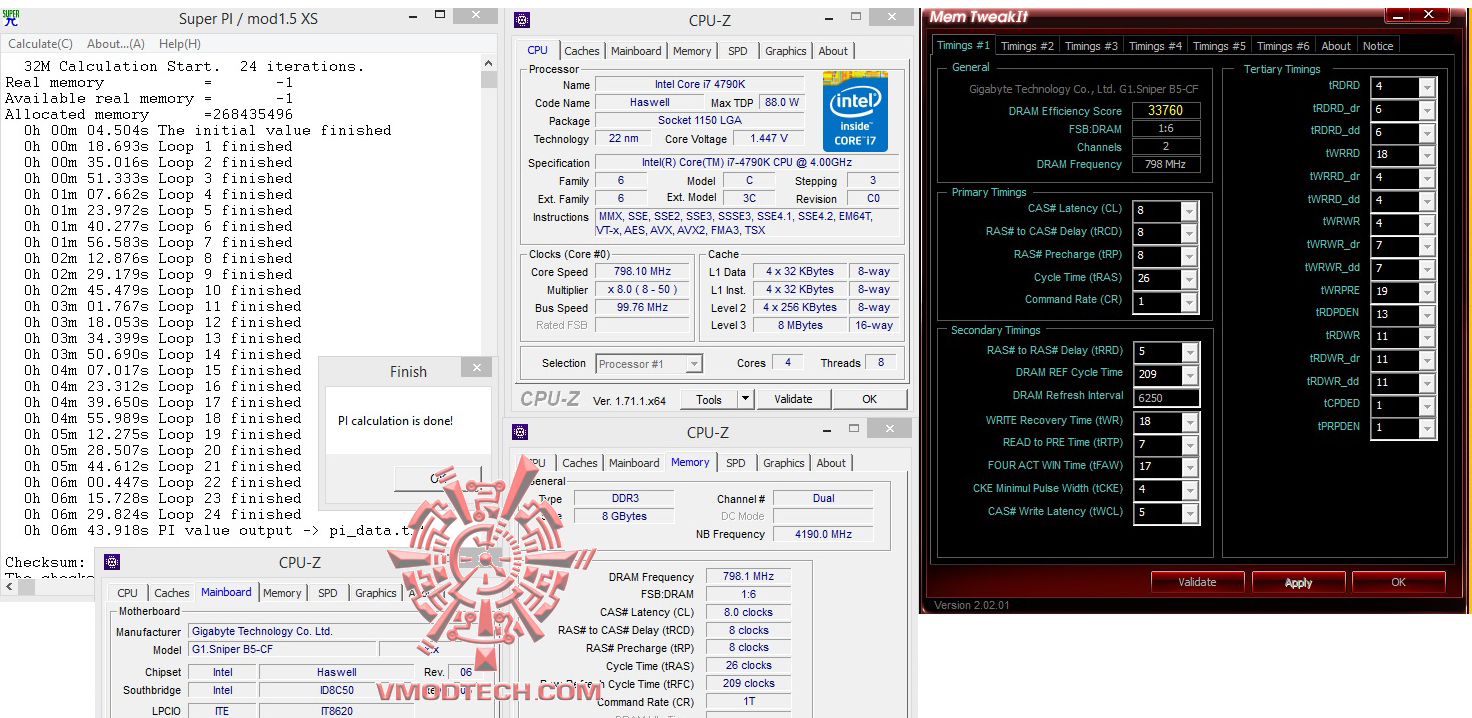Select the CPU tab in the CPU-Z window showing the Mainboard tab

click(127, 593)
